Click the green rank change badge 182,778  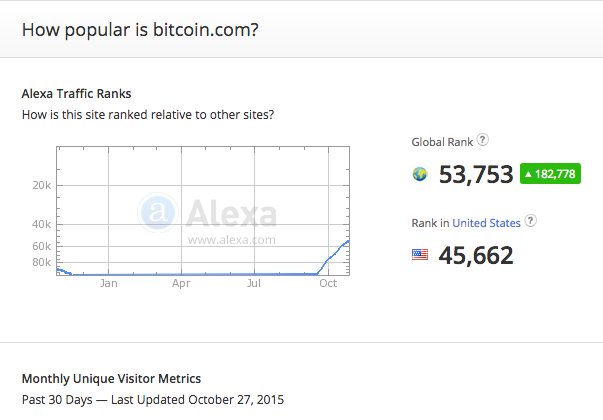pos(550,174)
